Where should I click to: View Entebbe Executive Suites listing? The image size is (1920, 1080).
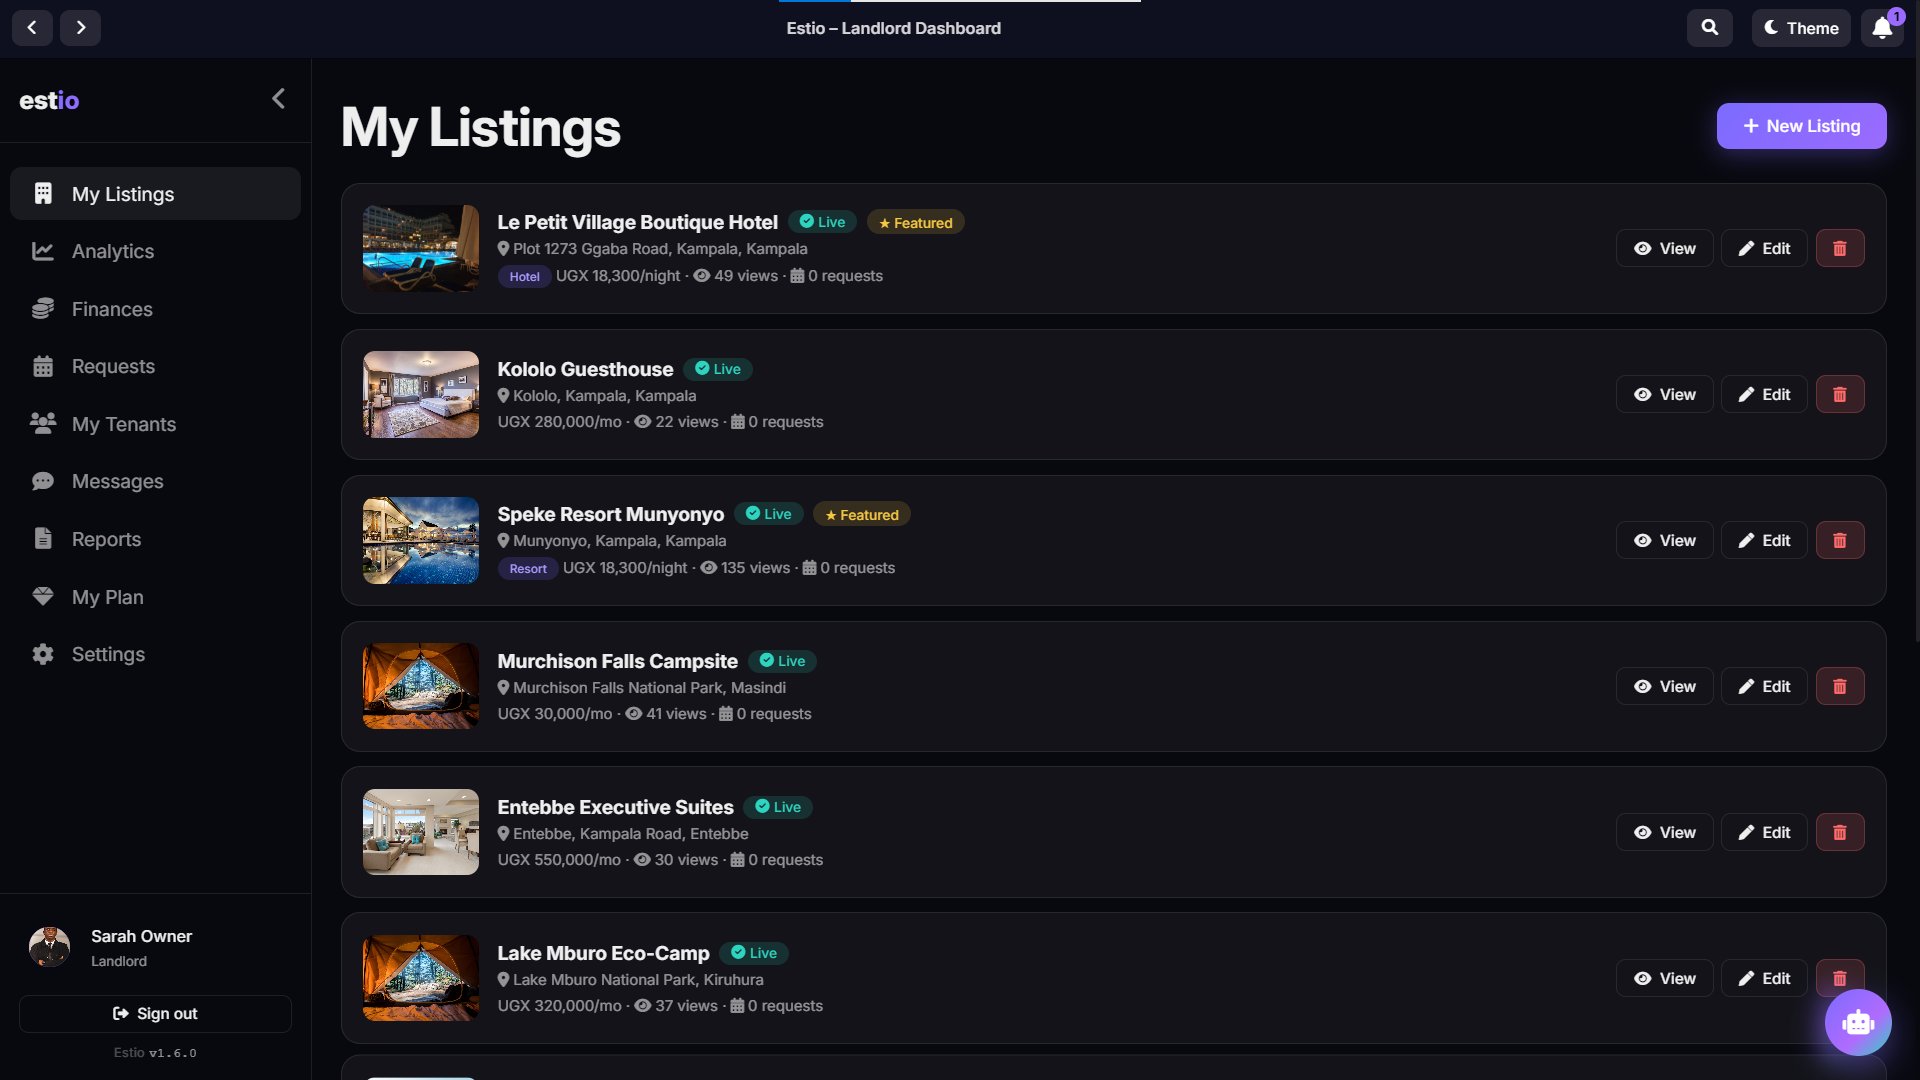tap(1664, 832)
